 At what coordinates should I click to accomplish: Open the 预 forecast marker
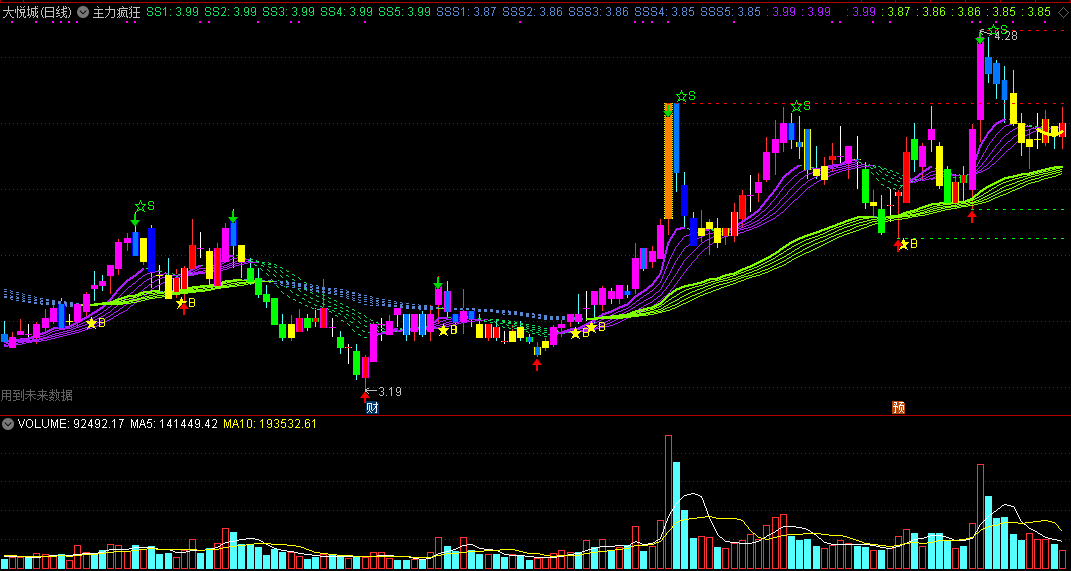(898, 408)
